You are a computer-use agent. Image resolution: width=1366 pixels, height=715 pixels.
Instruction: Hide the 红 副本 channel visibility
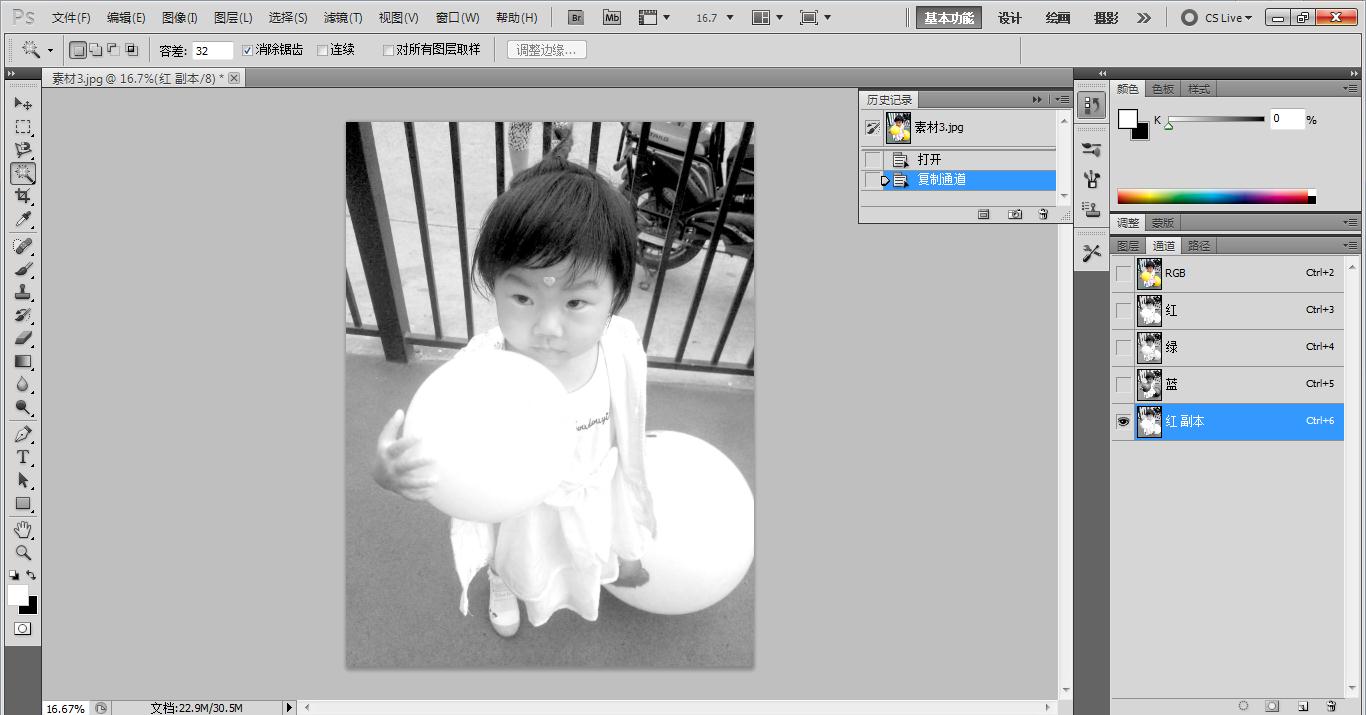click(x=1123, y=421)
